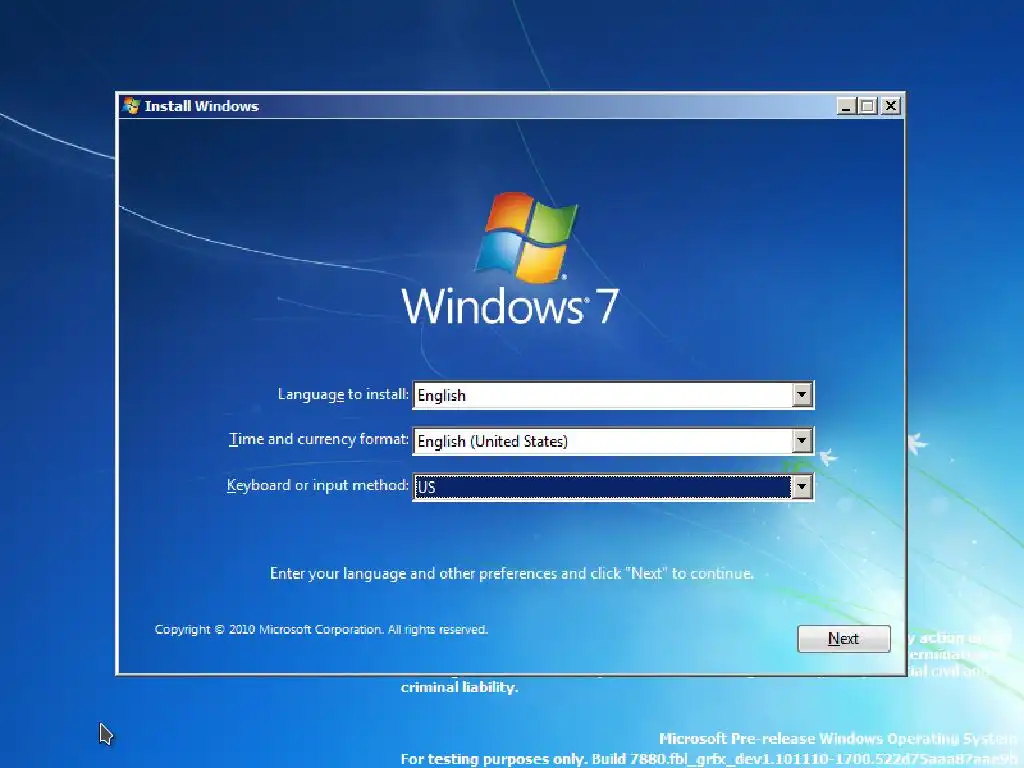Expand the Time and currency format dropdown arrow

click(x=801, y=441)
